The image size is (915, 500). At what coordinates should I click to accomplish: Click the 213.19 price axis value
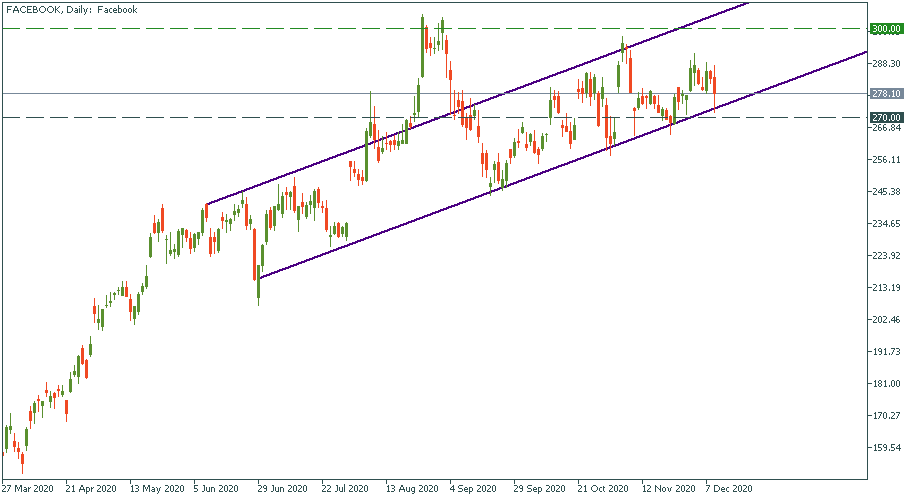(x=887, y=288)
